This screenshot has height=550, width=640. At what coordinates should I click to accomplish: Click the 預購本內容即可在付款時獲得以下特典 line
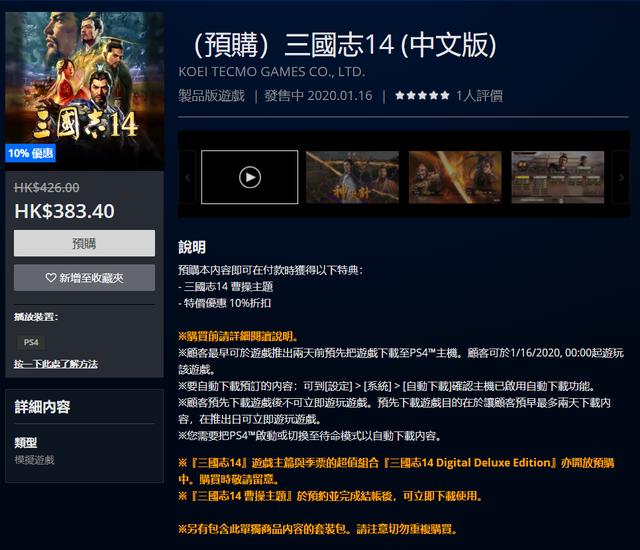(270, 270)
